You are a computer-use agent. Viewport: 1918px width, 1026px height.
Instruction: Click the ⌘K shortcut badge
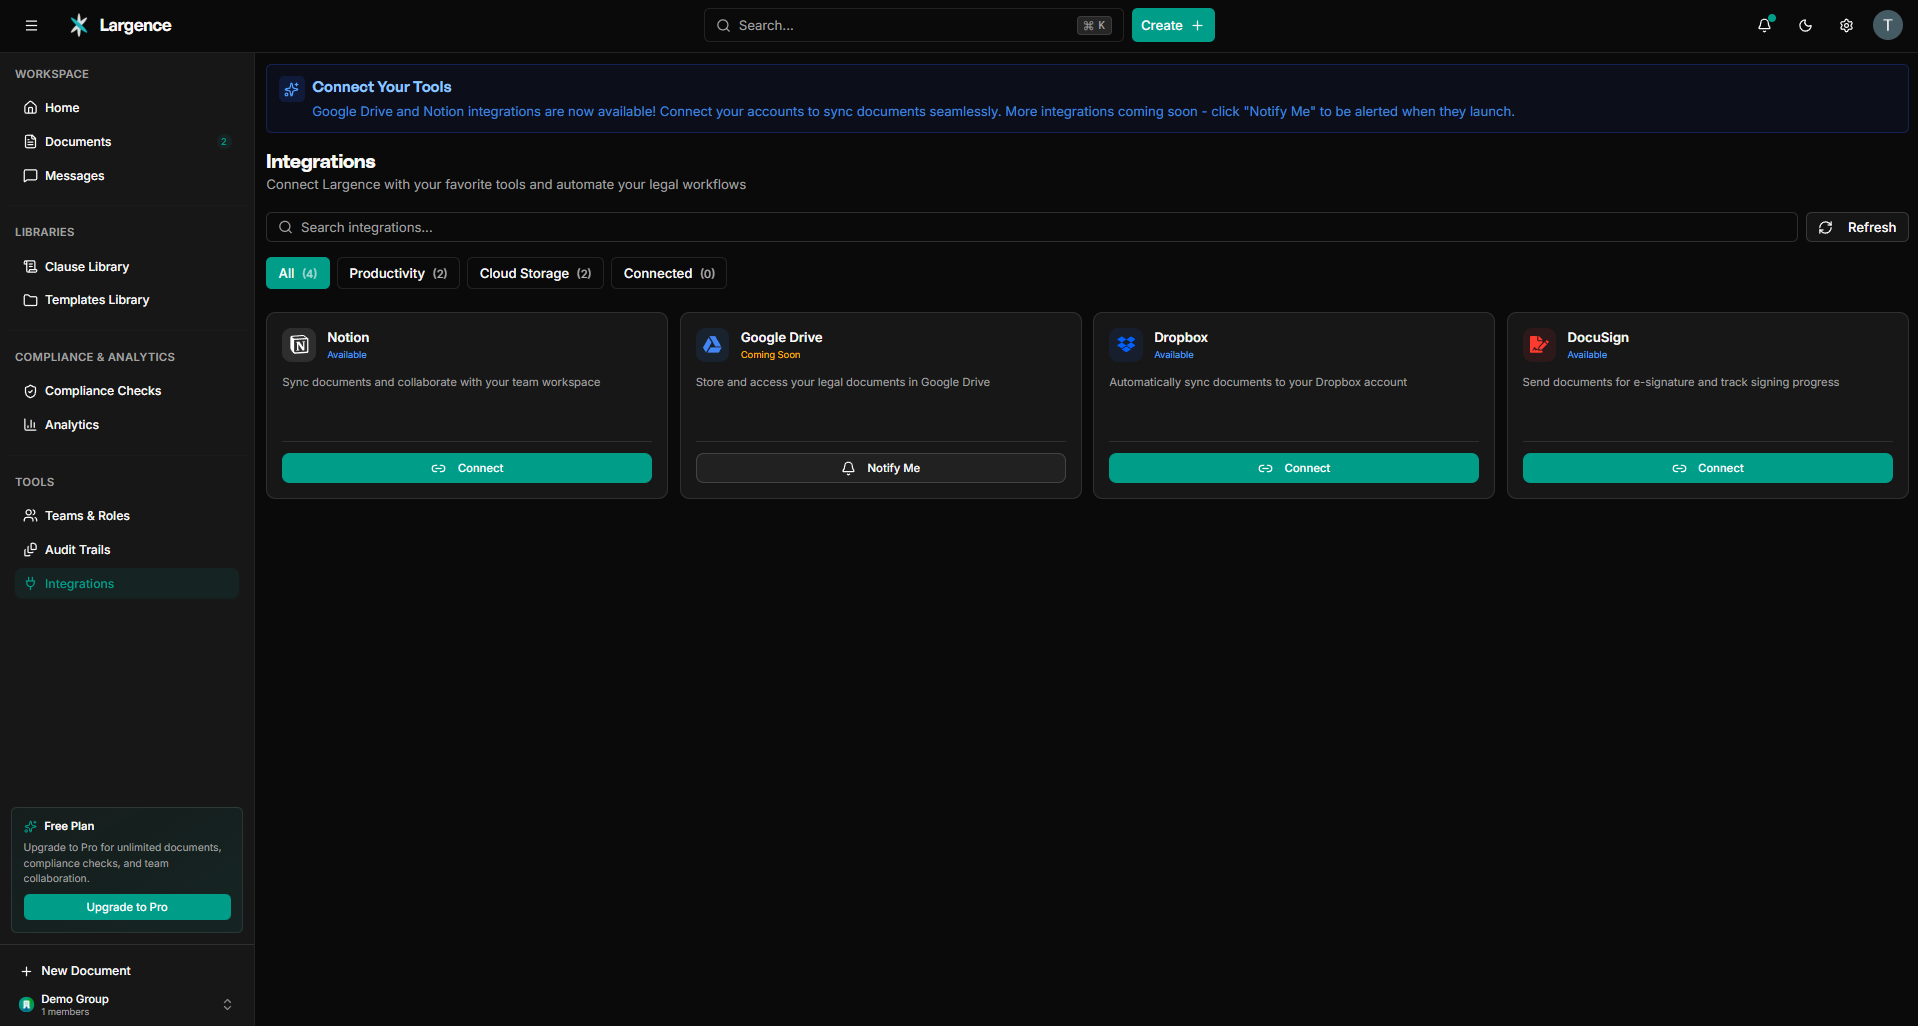pos(1094,26)
